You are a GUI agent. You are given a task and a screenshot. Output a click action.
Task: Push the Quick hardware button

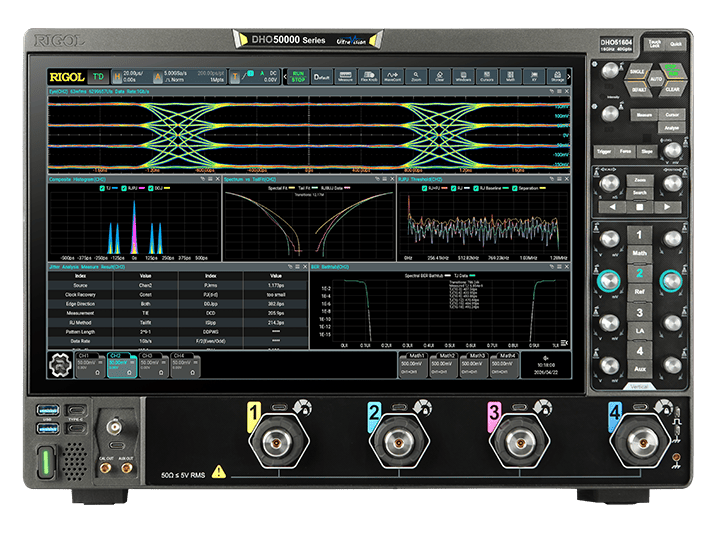click(x=676, y=44)
